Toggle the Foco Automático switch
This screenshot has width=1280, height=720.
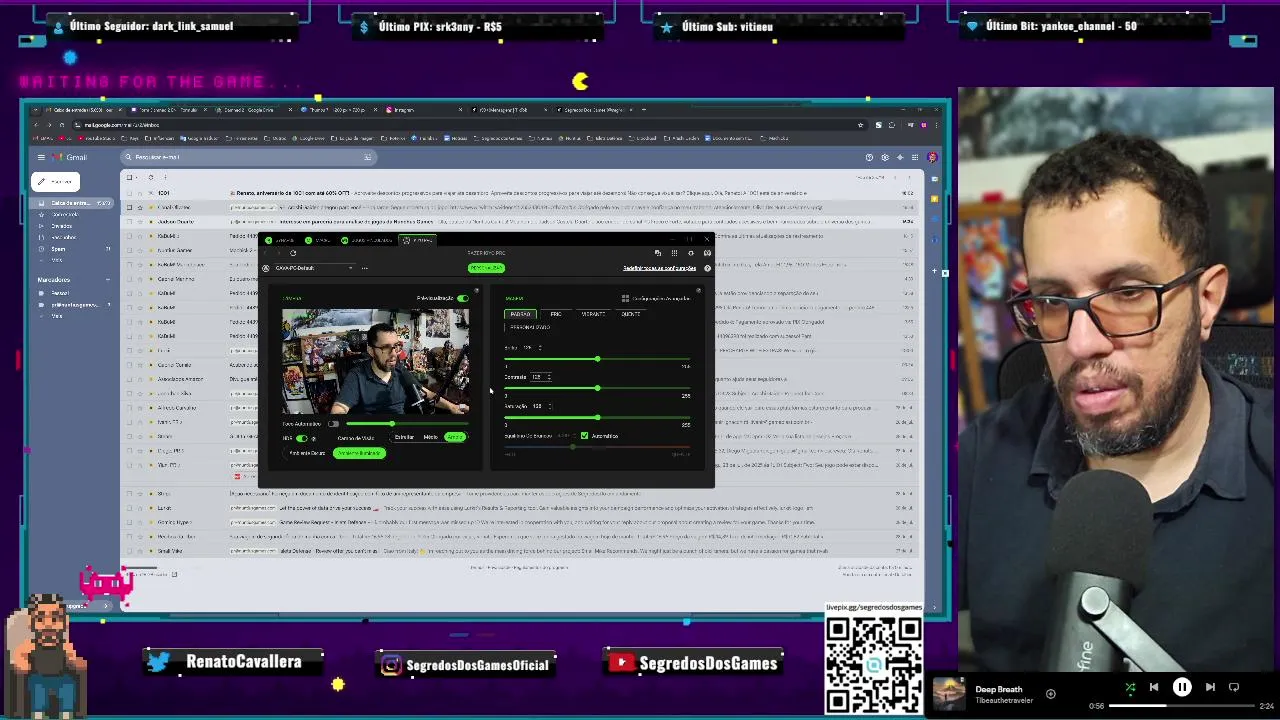tap(334, 424)
